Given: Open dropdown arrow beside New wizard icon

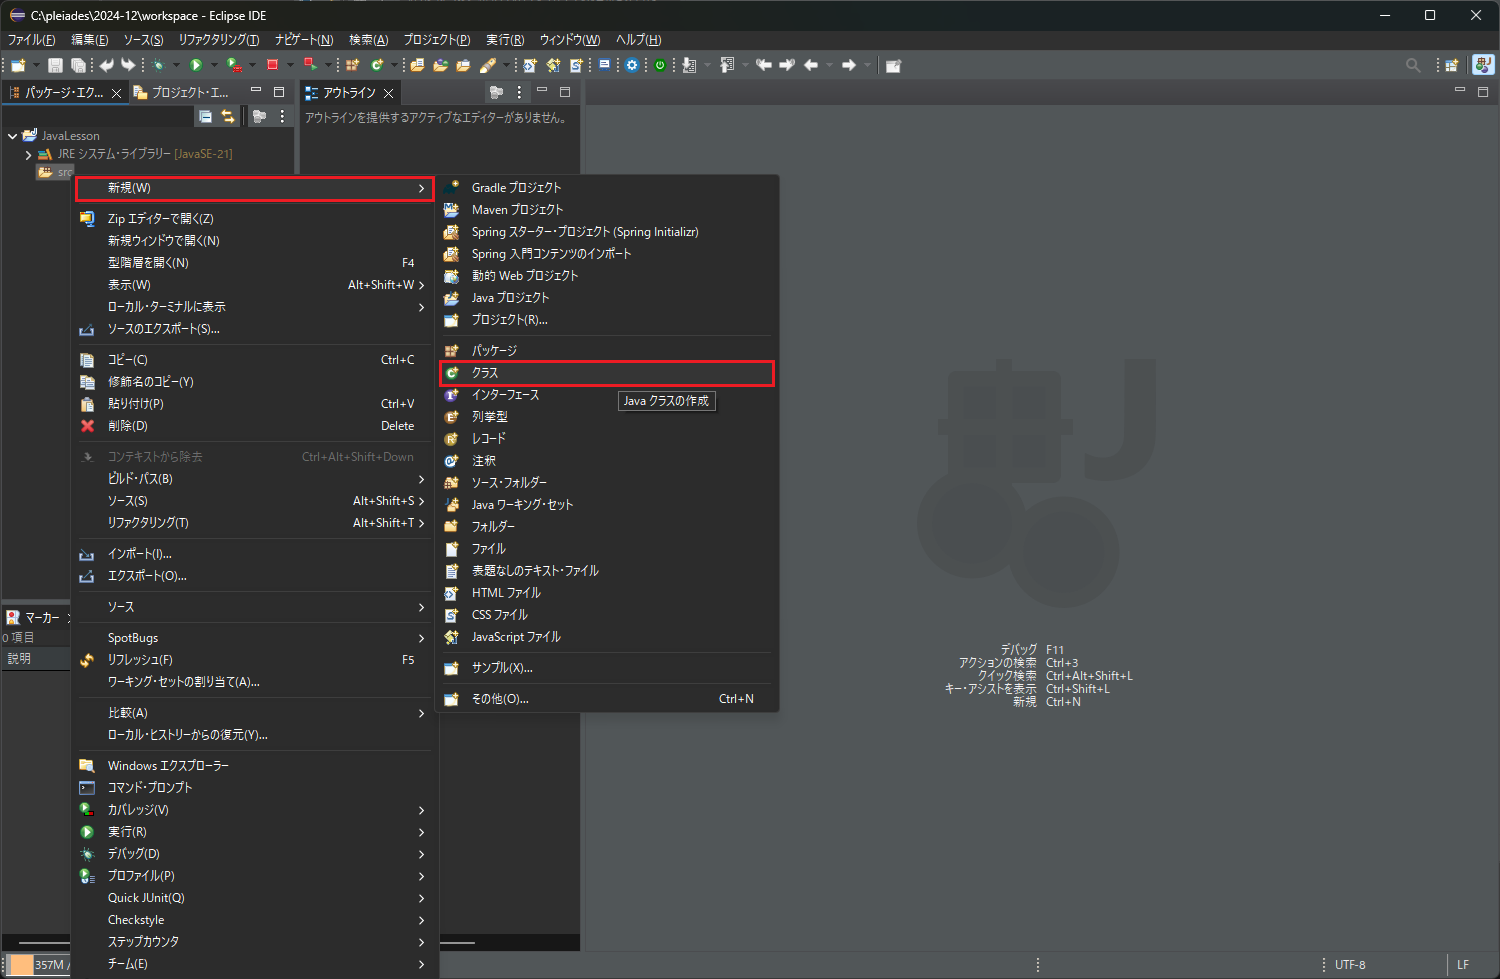Looking at the screenshot, I should point(36,65).
